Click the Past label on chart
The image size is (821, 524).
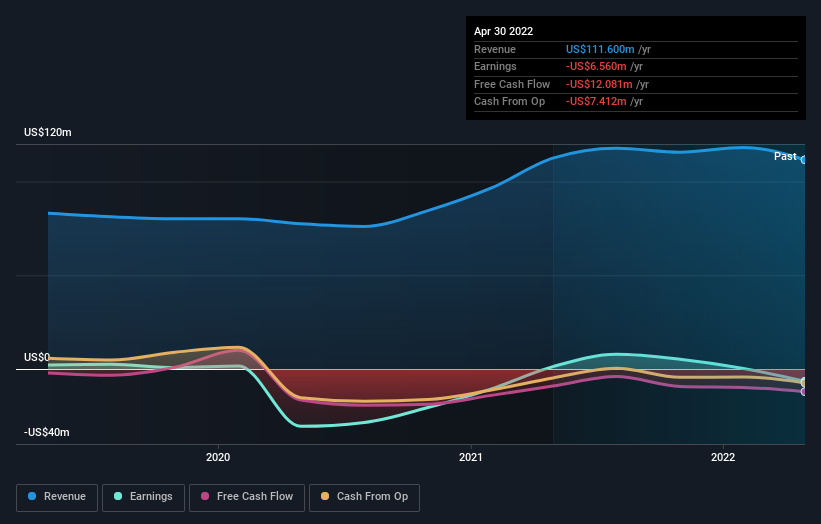coord(785,157)
